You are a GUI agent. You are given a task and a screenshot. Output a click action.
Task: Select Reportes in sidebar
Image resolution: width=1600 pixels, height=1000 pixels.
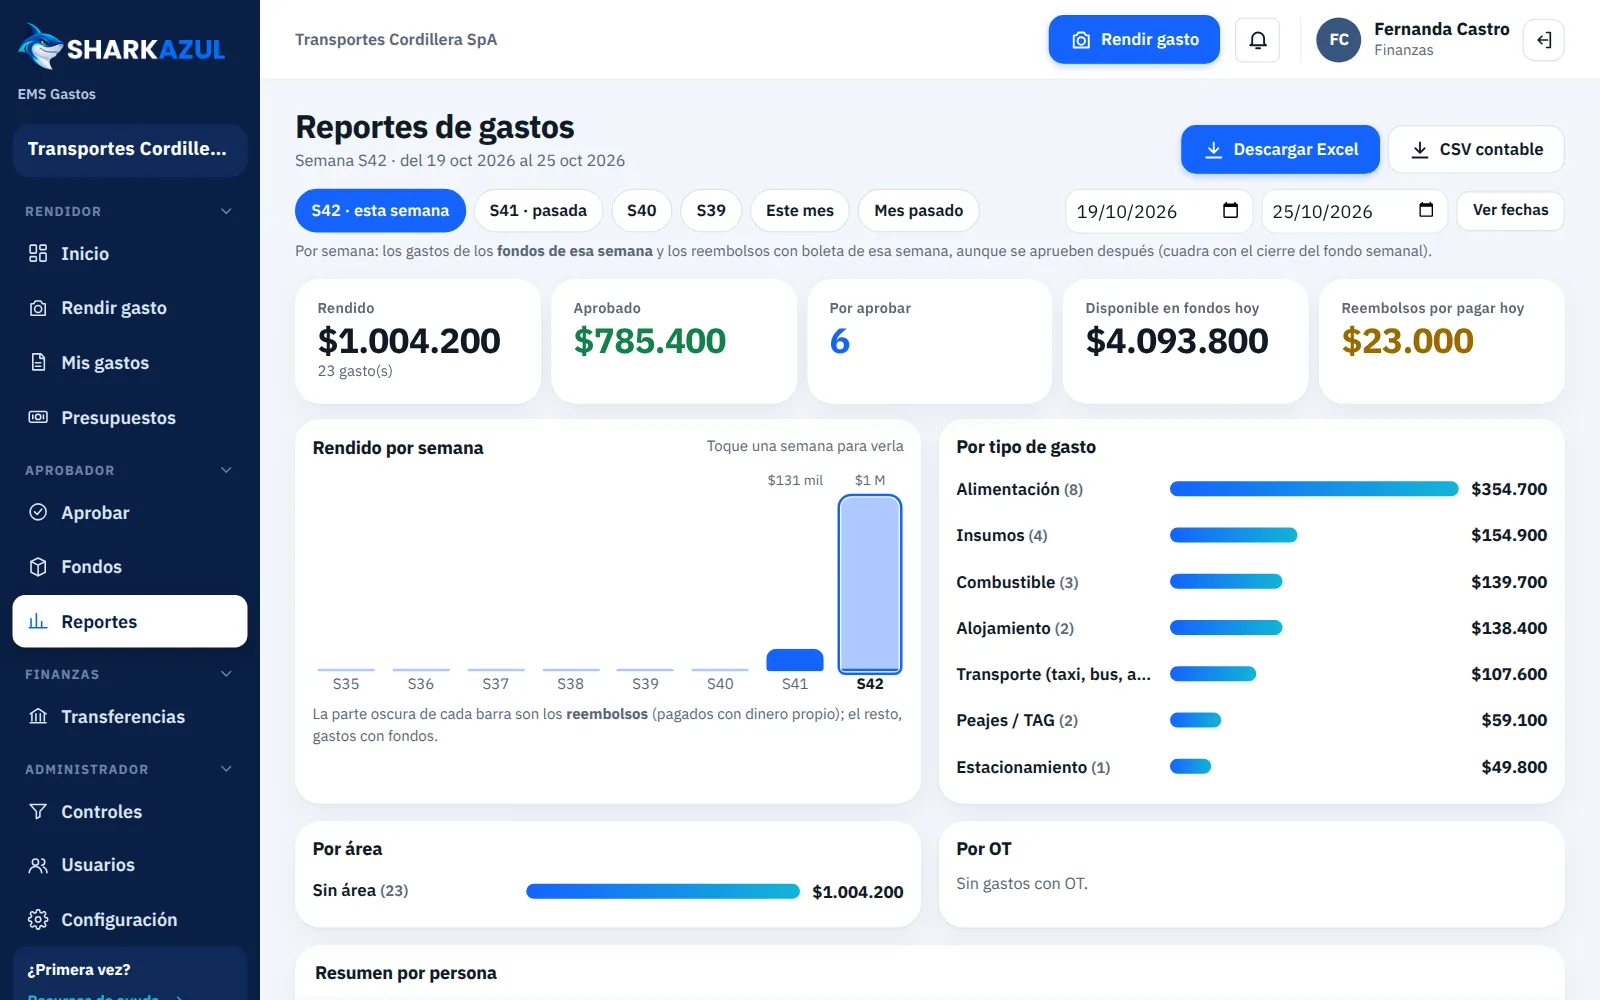click(x=130, y=622)
